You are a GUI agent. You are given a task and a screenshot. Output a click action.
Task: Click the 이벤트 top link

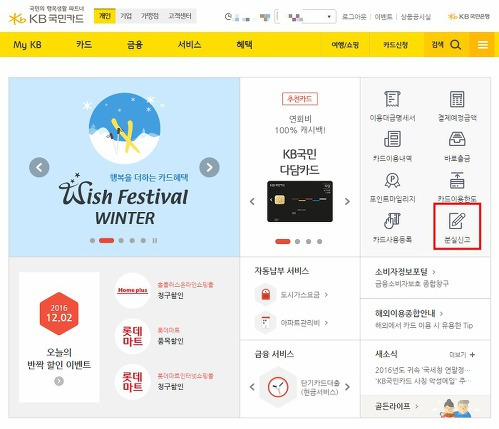click(x=383, y=17)
